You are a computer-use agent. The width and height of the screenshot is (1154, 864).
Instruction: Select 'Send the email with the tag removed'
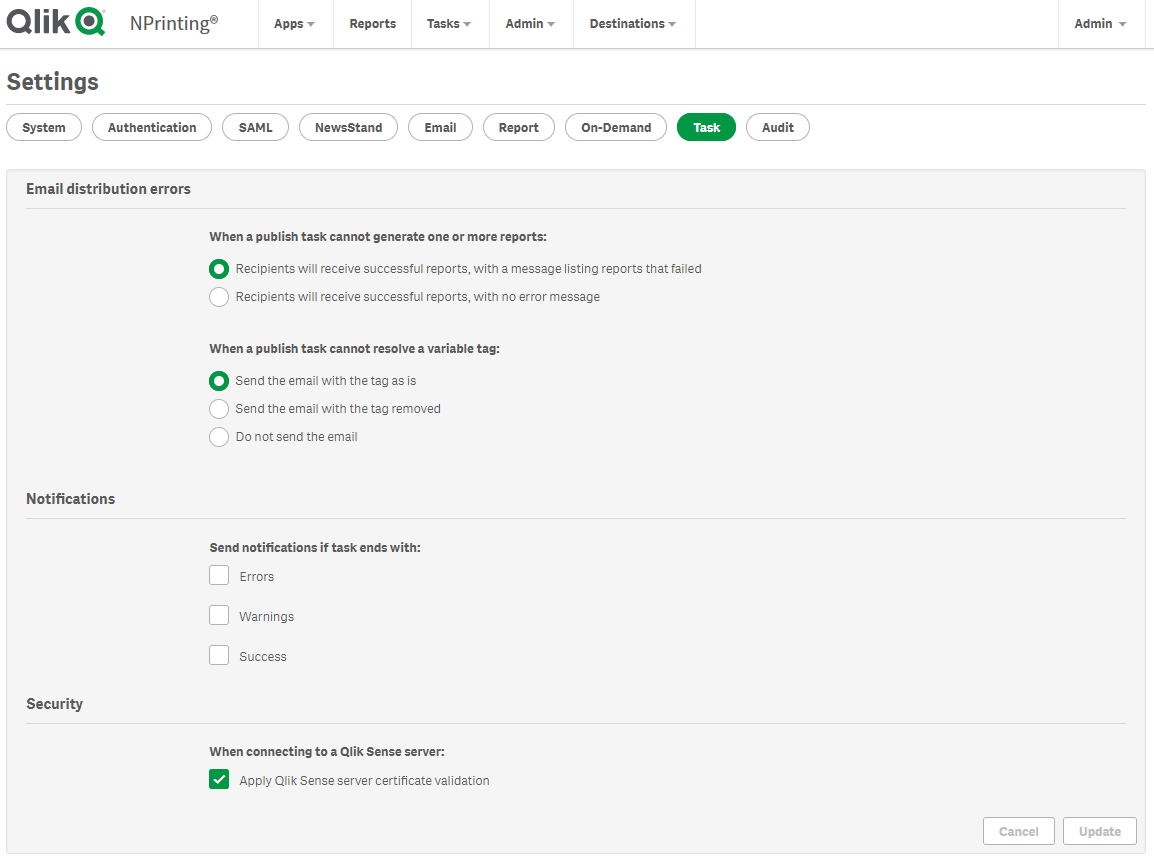pos(219,409)
